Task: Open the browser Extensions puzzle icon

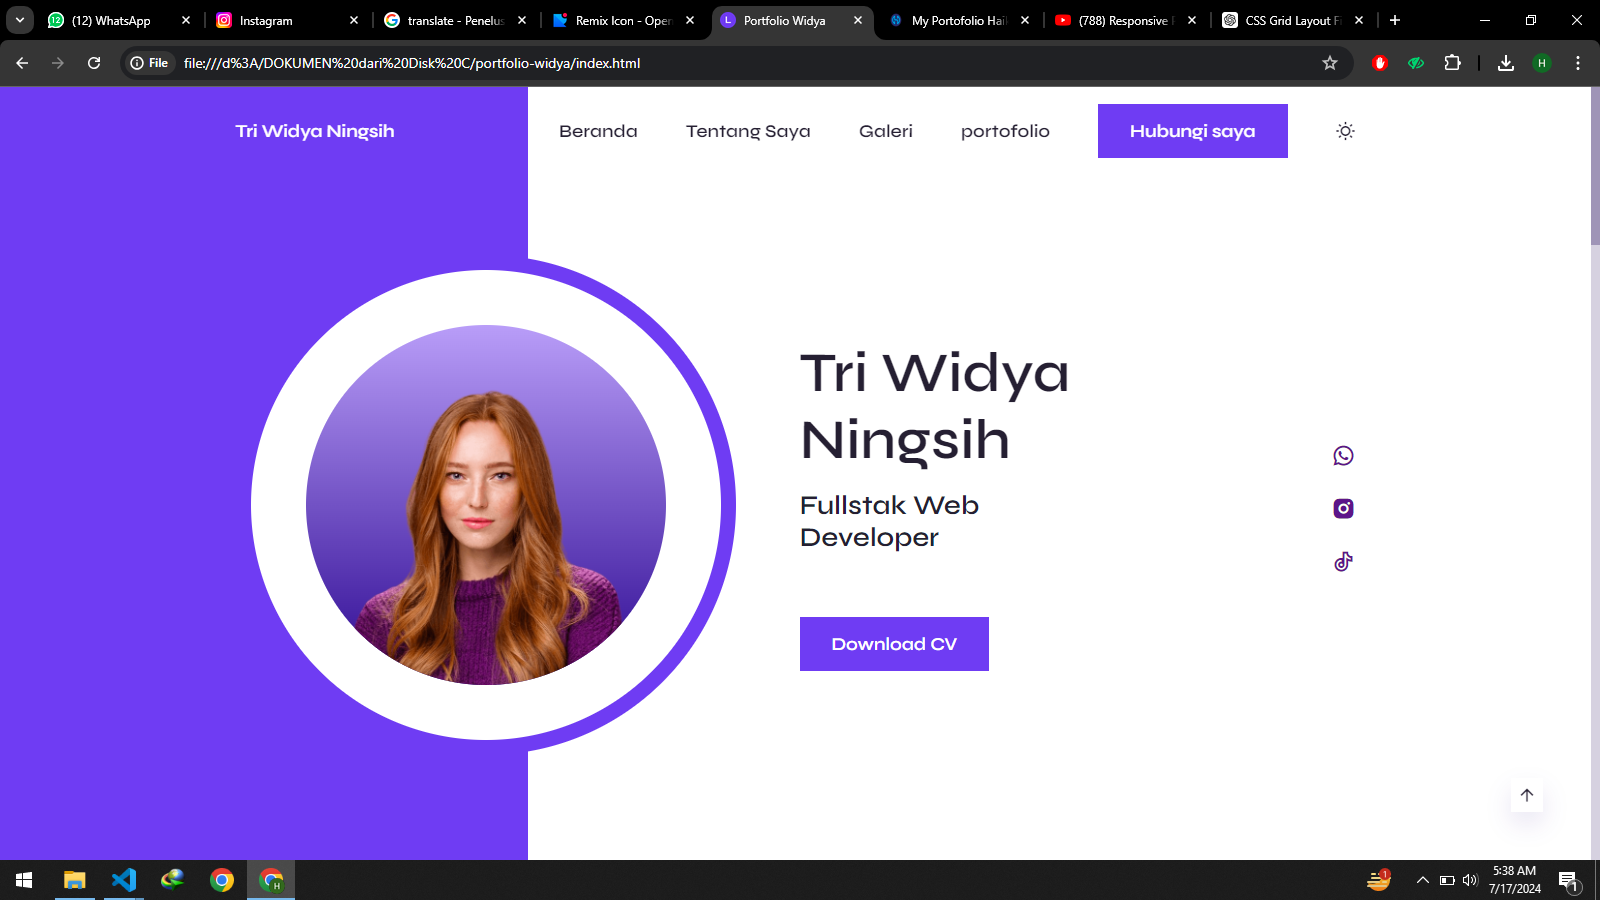Action: click(1452, 63)
